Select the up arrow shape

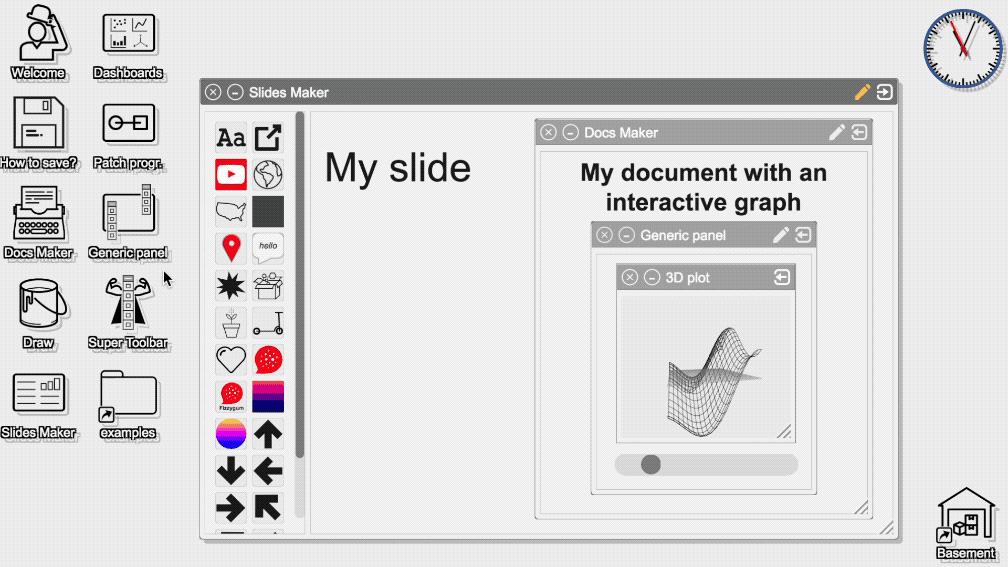pyautogui.click(x=268, y=433)
